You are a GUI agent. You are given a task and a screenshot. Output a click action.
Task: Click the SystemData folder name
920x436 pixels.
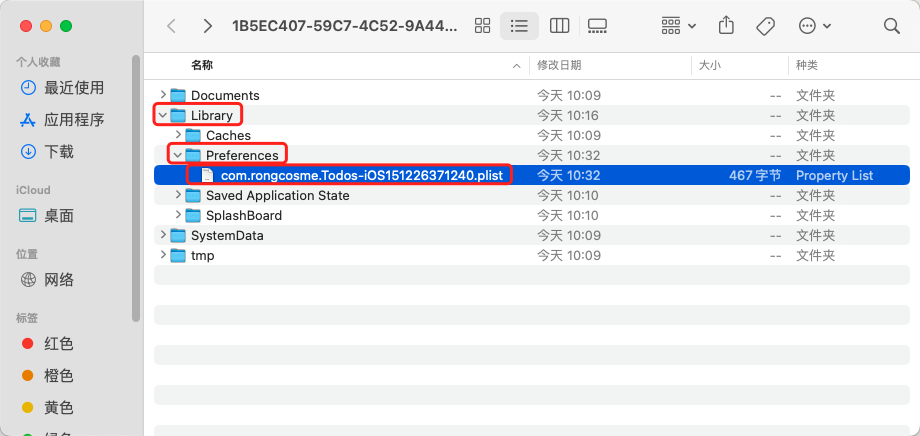click(227, 235)
